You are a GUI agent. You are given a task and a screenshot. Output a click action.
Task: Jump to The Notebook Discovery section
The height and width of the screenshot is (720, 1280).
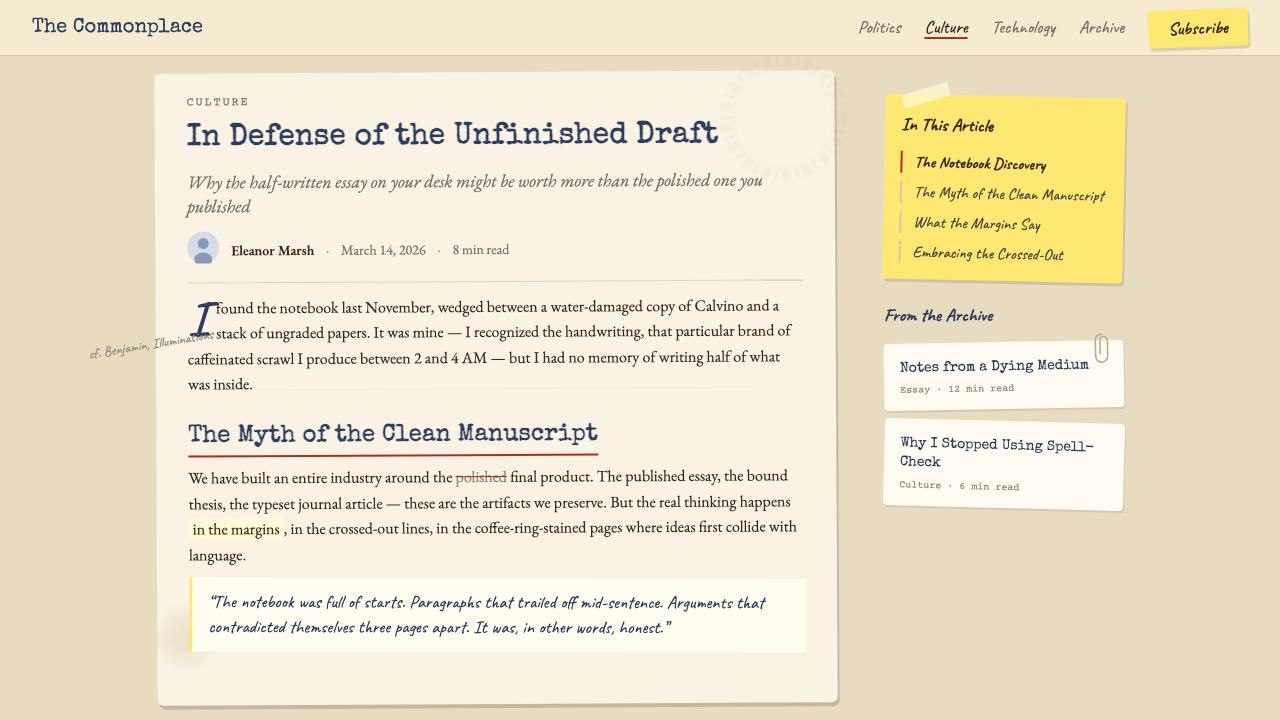tap(980, 163)
